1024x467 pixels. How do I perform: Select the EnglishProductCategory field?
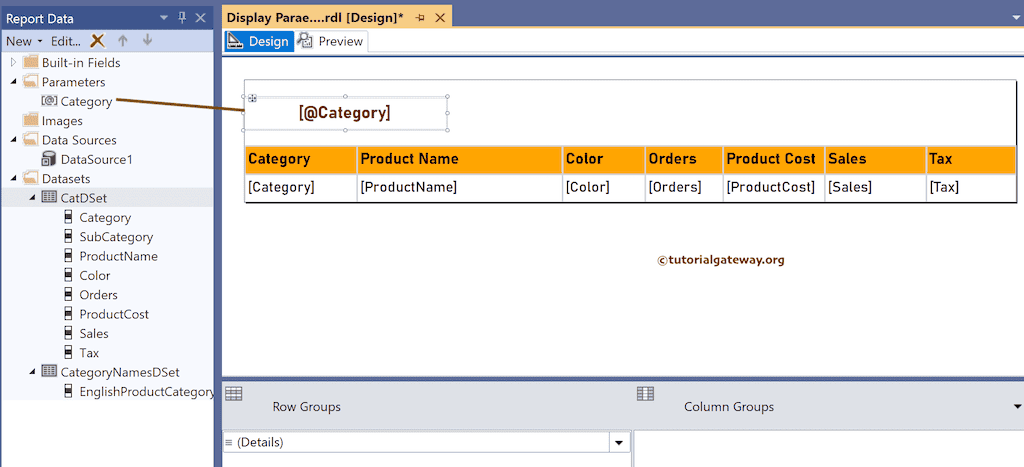pos(146,392)
